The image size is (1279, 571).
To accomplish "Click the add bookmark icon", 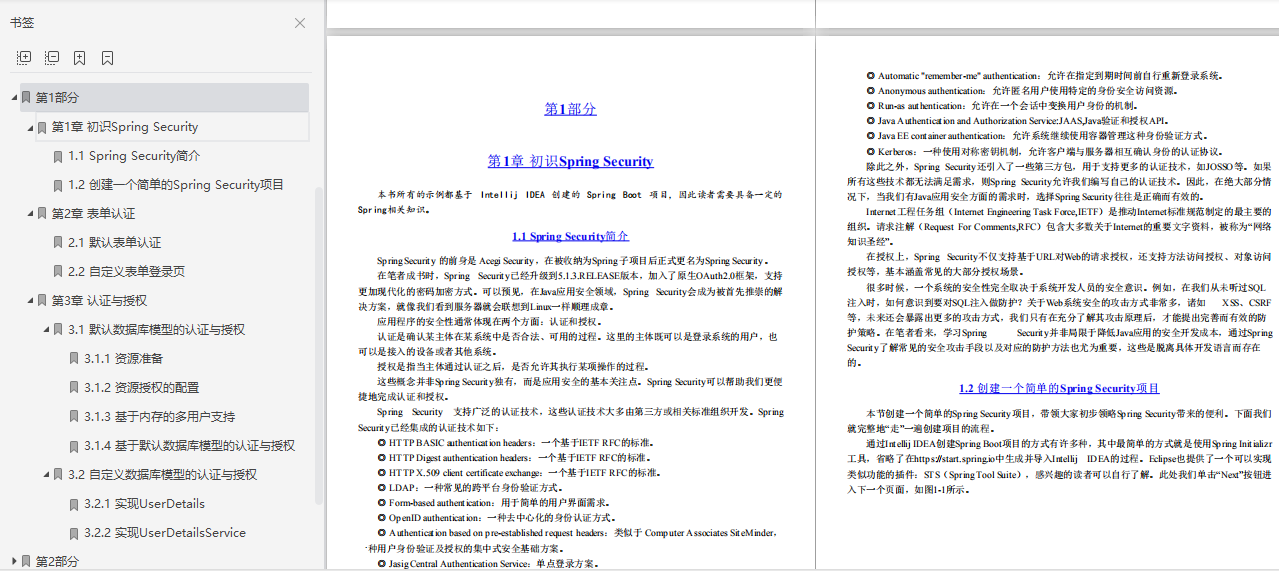I will (80, 58).
